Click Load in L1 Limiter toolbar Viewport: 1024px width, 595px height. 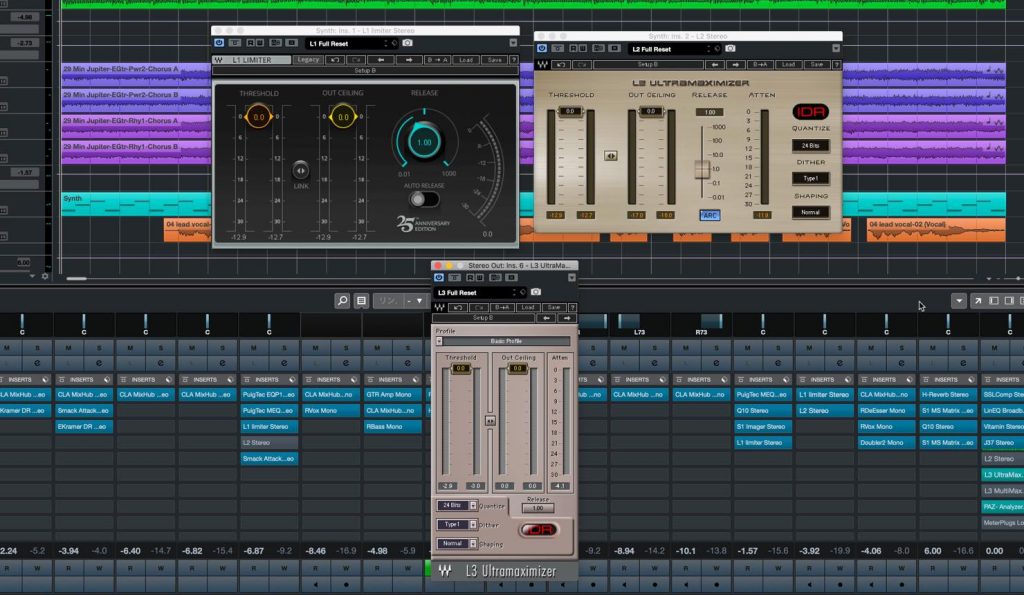coord(466,60)
